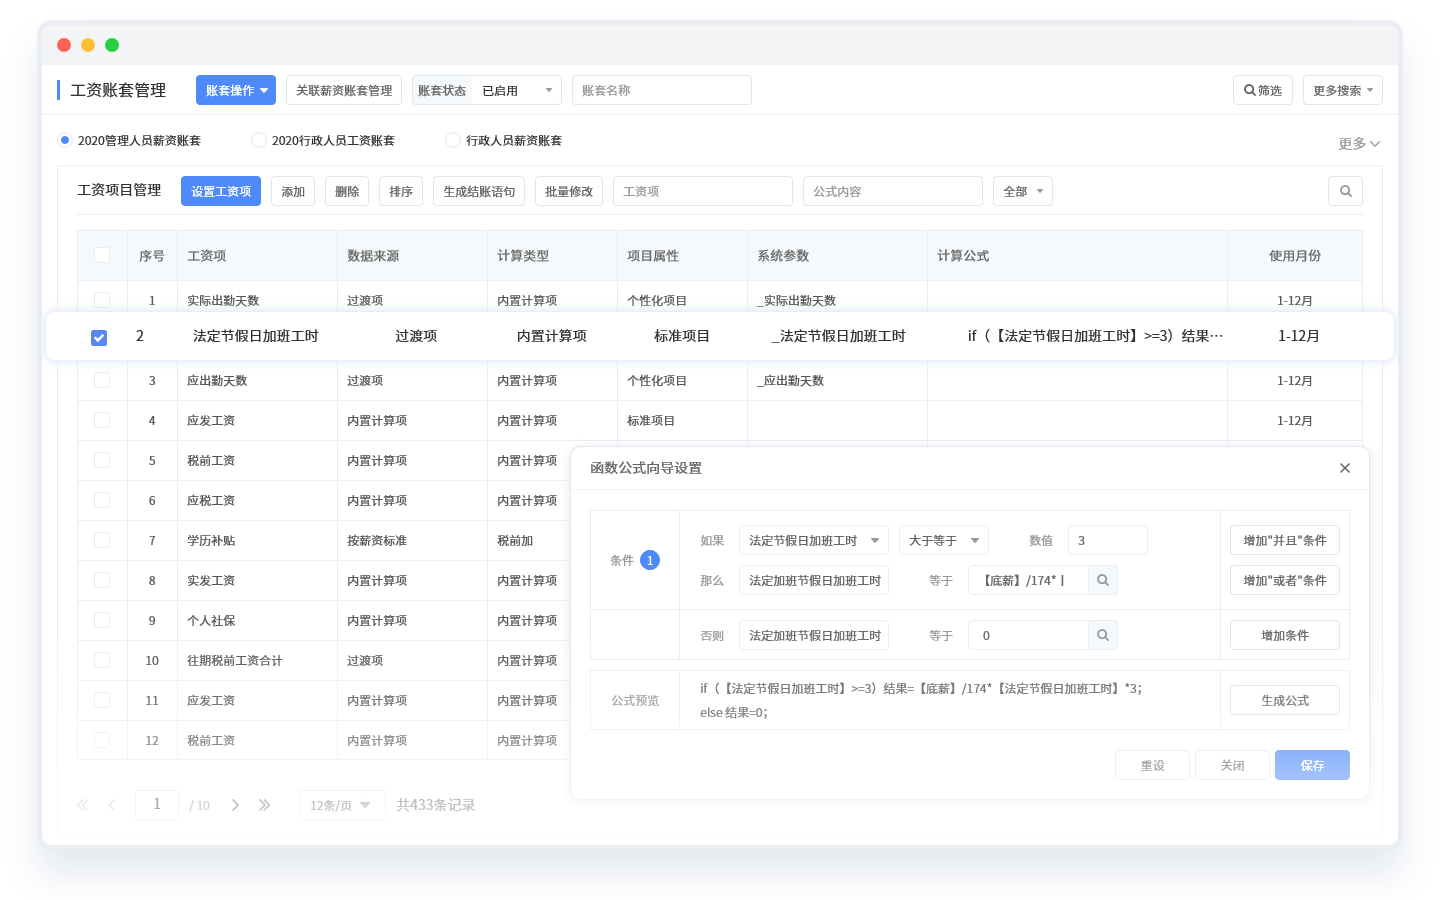Click the 账套名称 input field

pyautogui.click(x=662, y=90)
